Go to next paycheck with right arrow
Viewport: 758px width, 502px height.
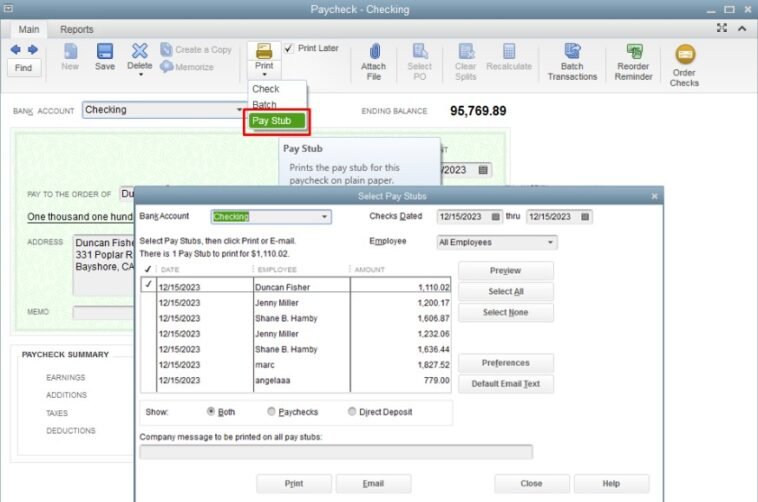click(x=33, y=49)
